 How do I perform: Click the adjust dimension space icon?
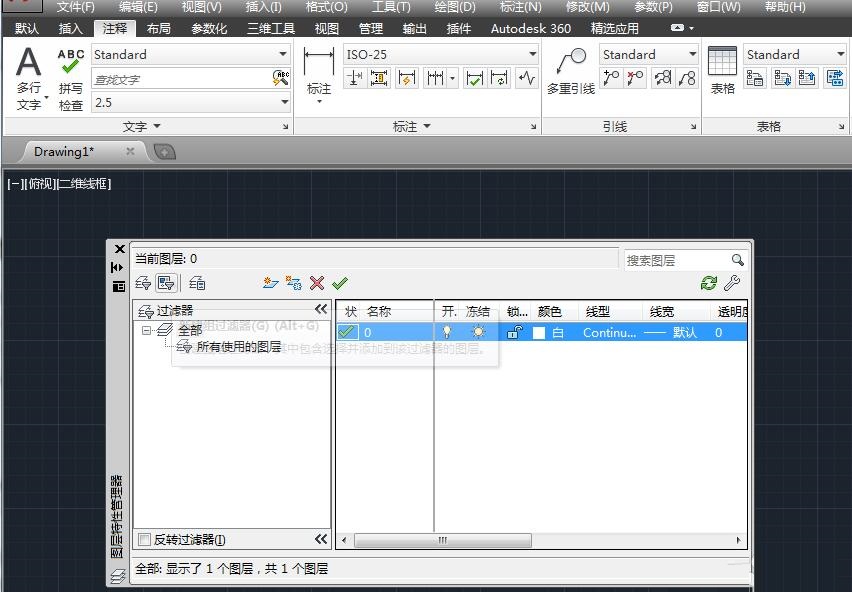[380, 78]
